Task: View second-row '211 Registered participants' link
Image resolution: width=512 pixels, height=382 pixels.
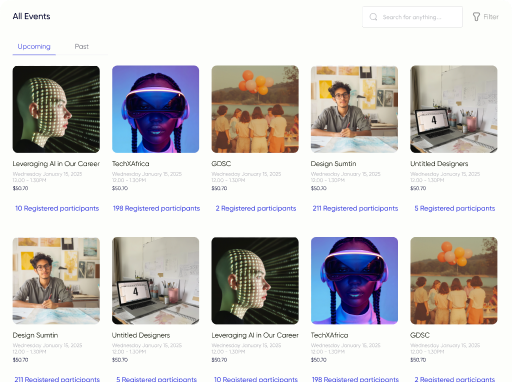Action: [57, 379]
